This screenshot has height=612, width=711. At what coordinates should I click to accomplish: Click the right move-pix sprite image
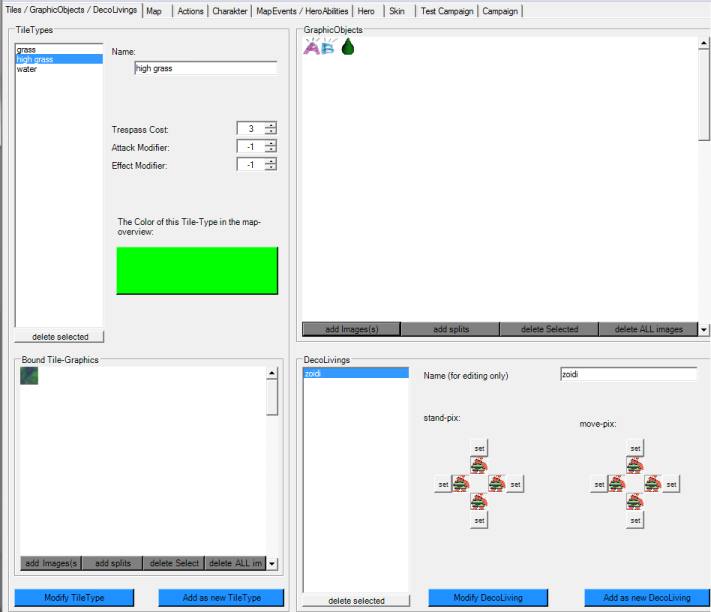tap(653, 484)
